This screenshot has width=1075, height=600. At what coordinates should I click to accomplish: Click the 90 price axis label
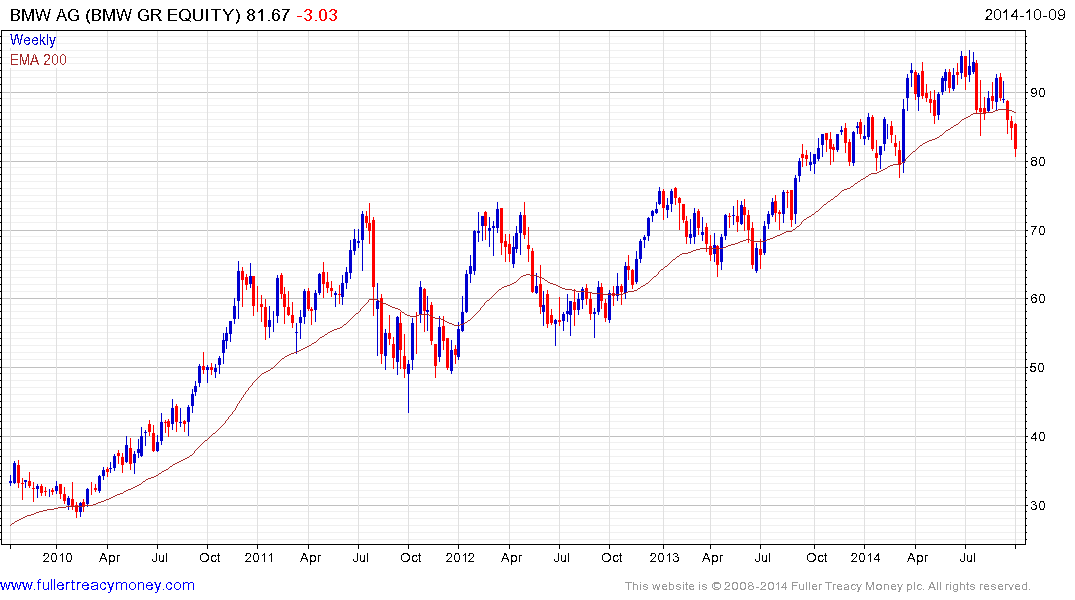(1037, 93)
